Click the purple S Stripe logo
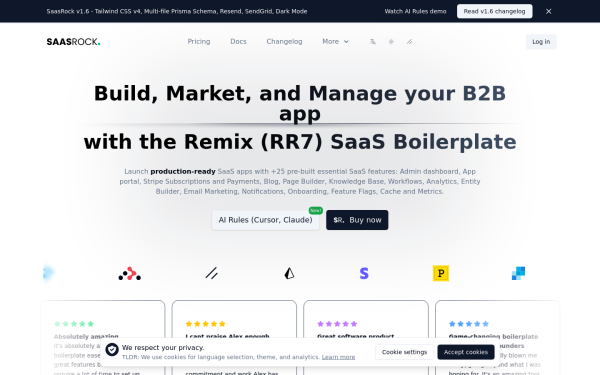This screenshot has height=375, width=600. coord(364,273)
